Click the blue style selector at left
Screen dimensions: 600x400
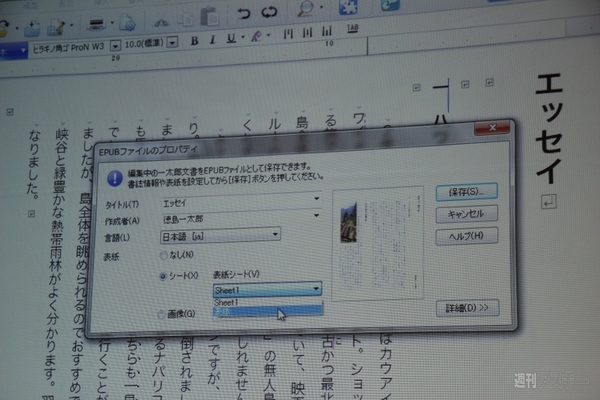(x=13, y=51)
